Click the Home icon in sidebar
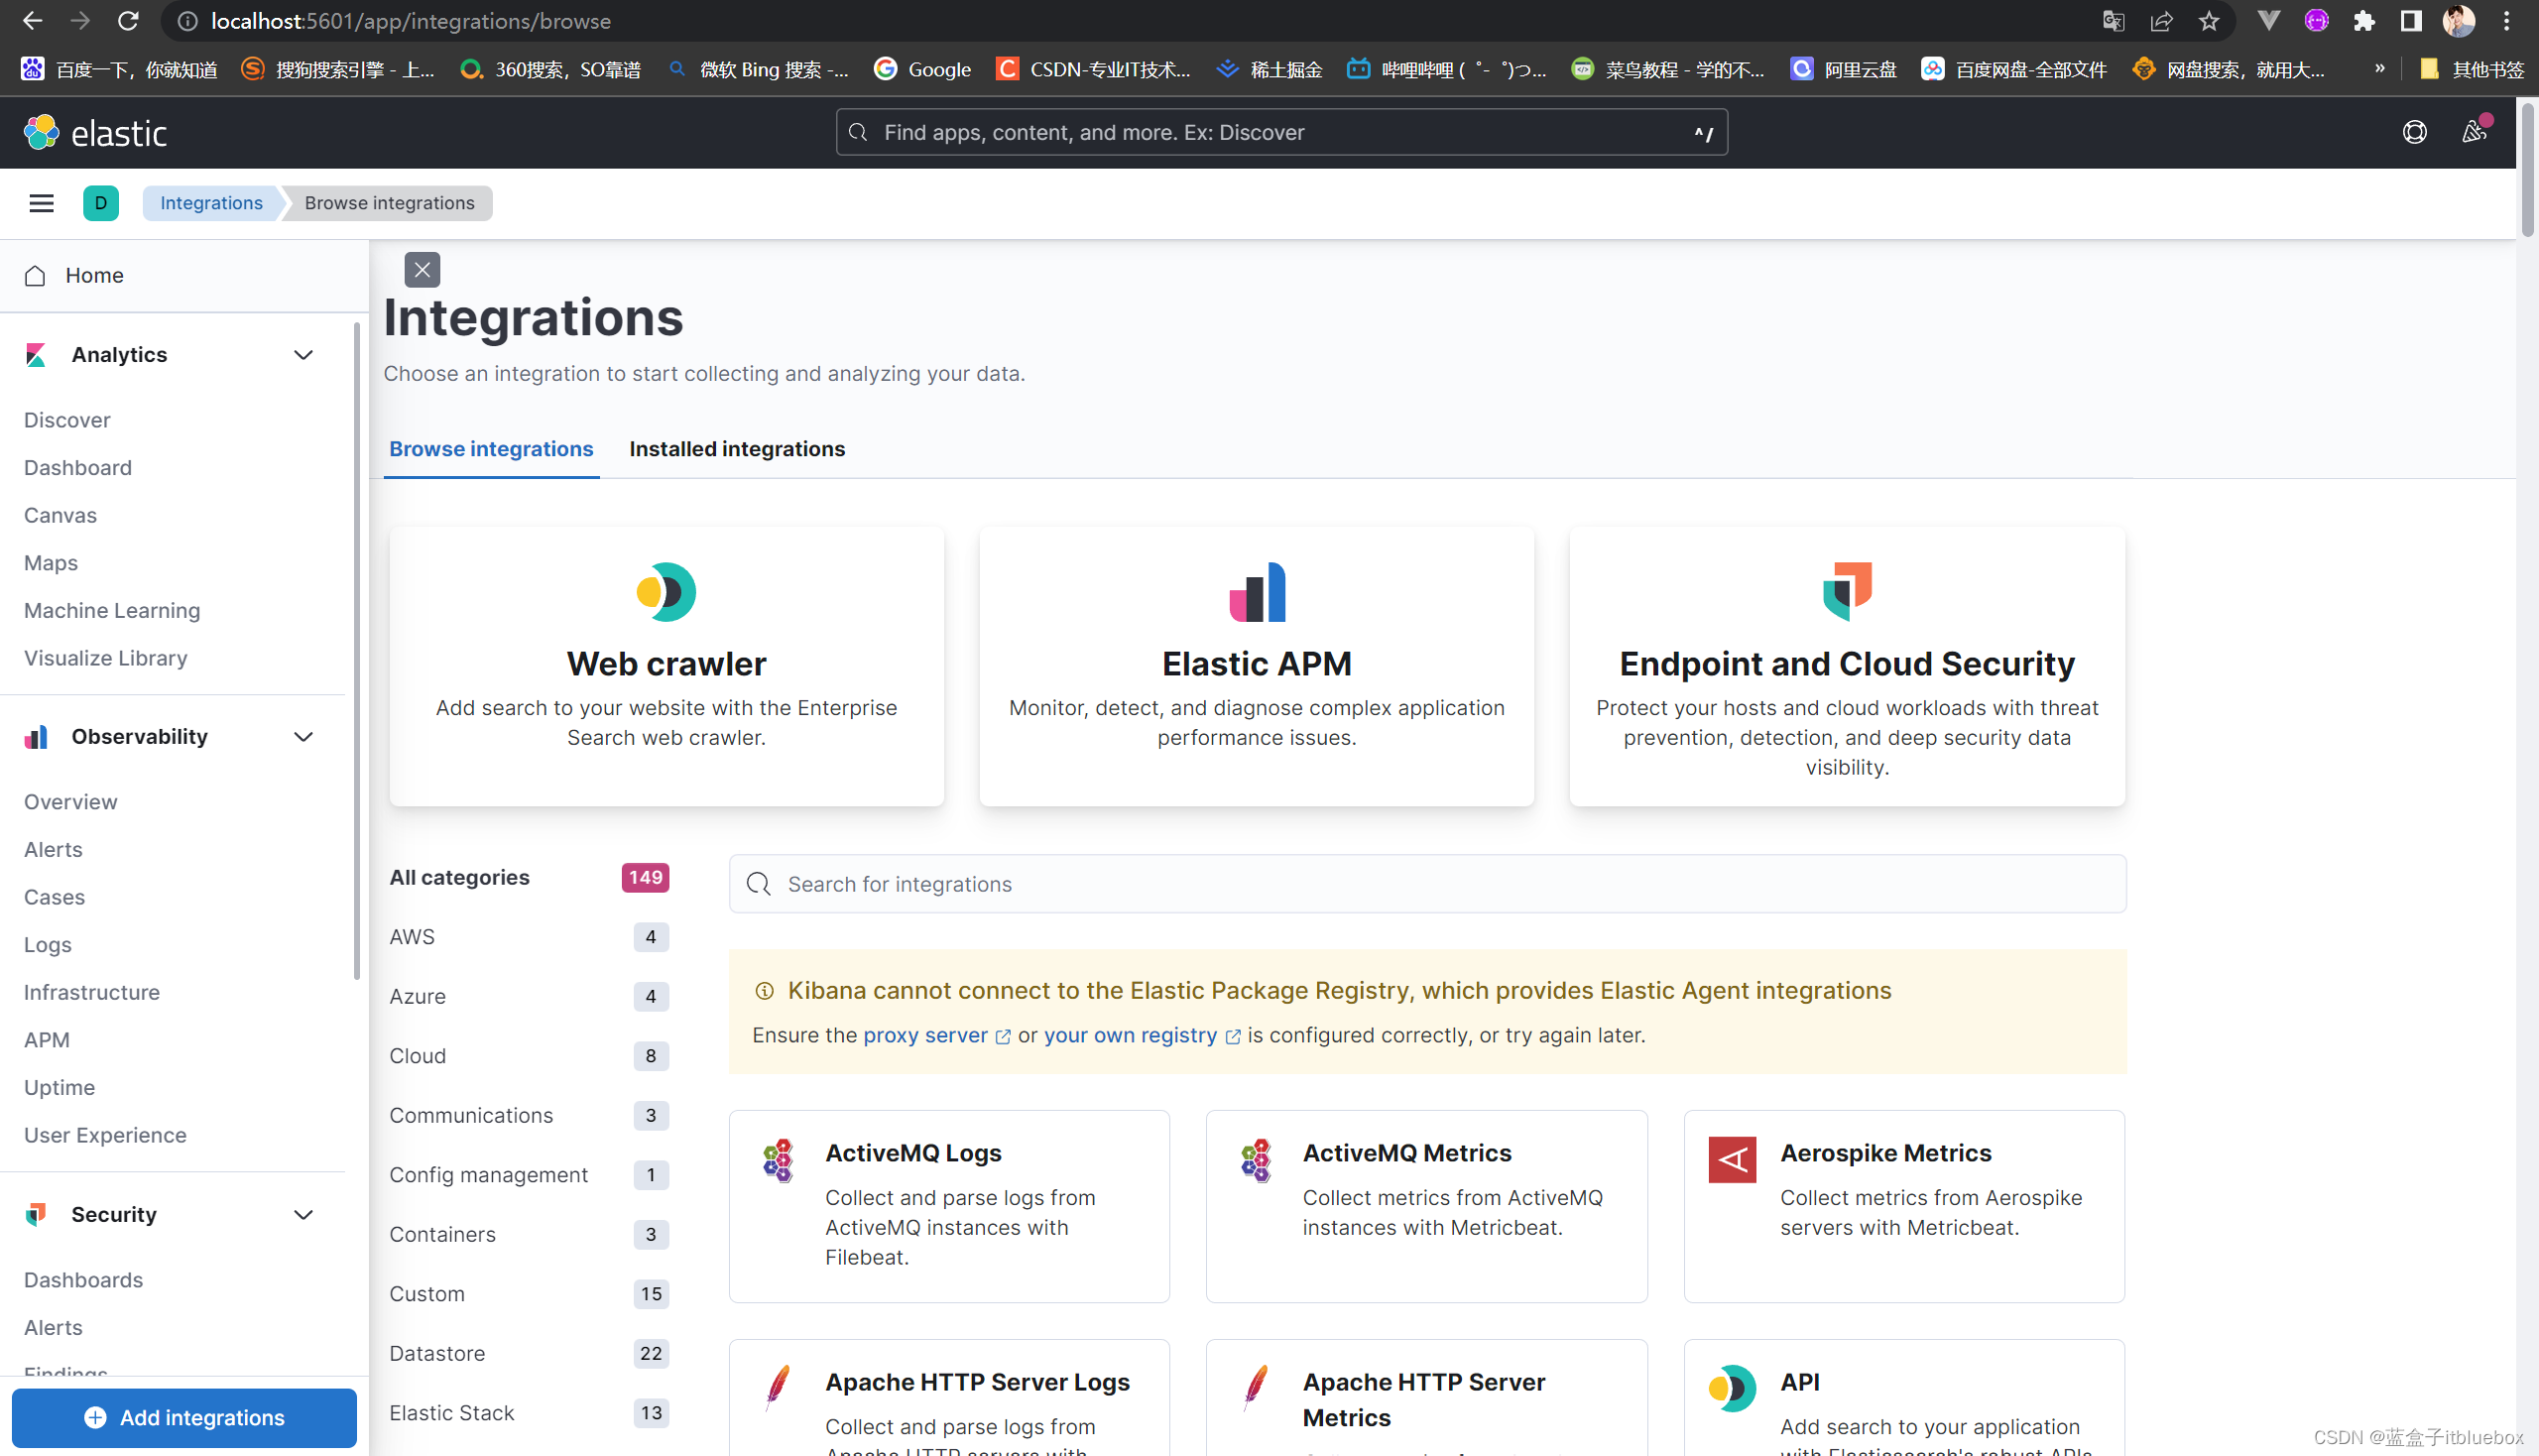 pyautogui.click(x=35, y=275)
